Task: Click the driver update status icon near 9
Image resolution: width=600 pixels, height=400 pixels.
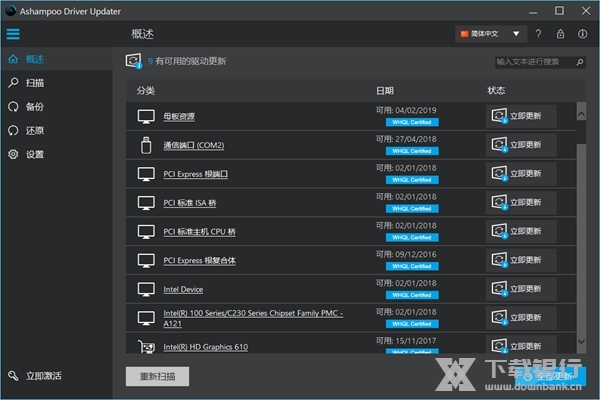Action: [x=134, y=61]
